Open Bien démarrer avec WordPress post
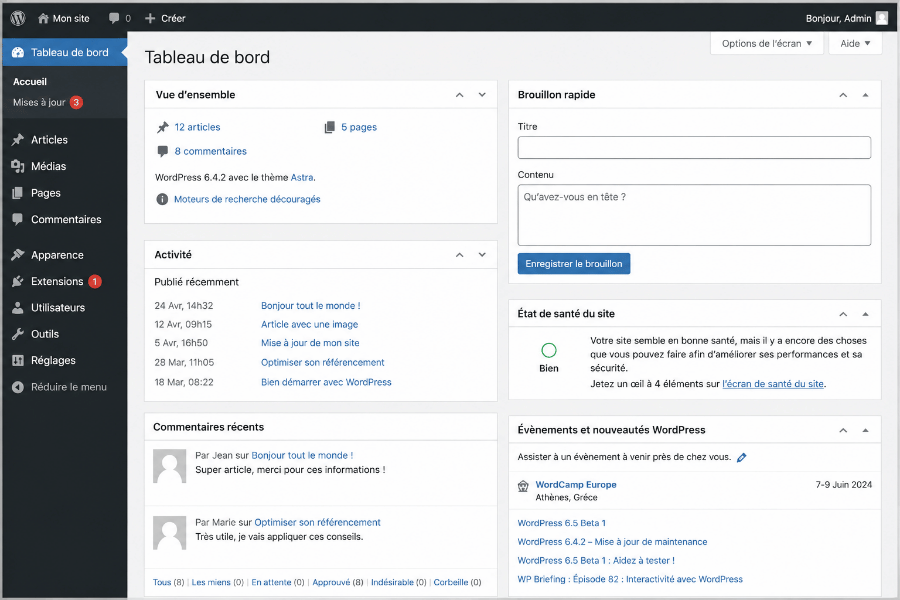The image size is (900, 600). pyautogui.click(x=326, y=382)
